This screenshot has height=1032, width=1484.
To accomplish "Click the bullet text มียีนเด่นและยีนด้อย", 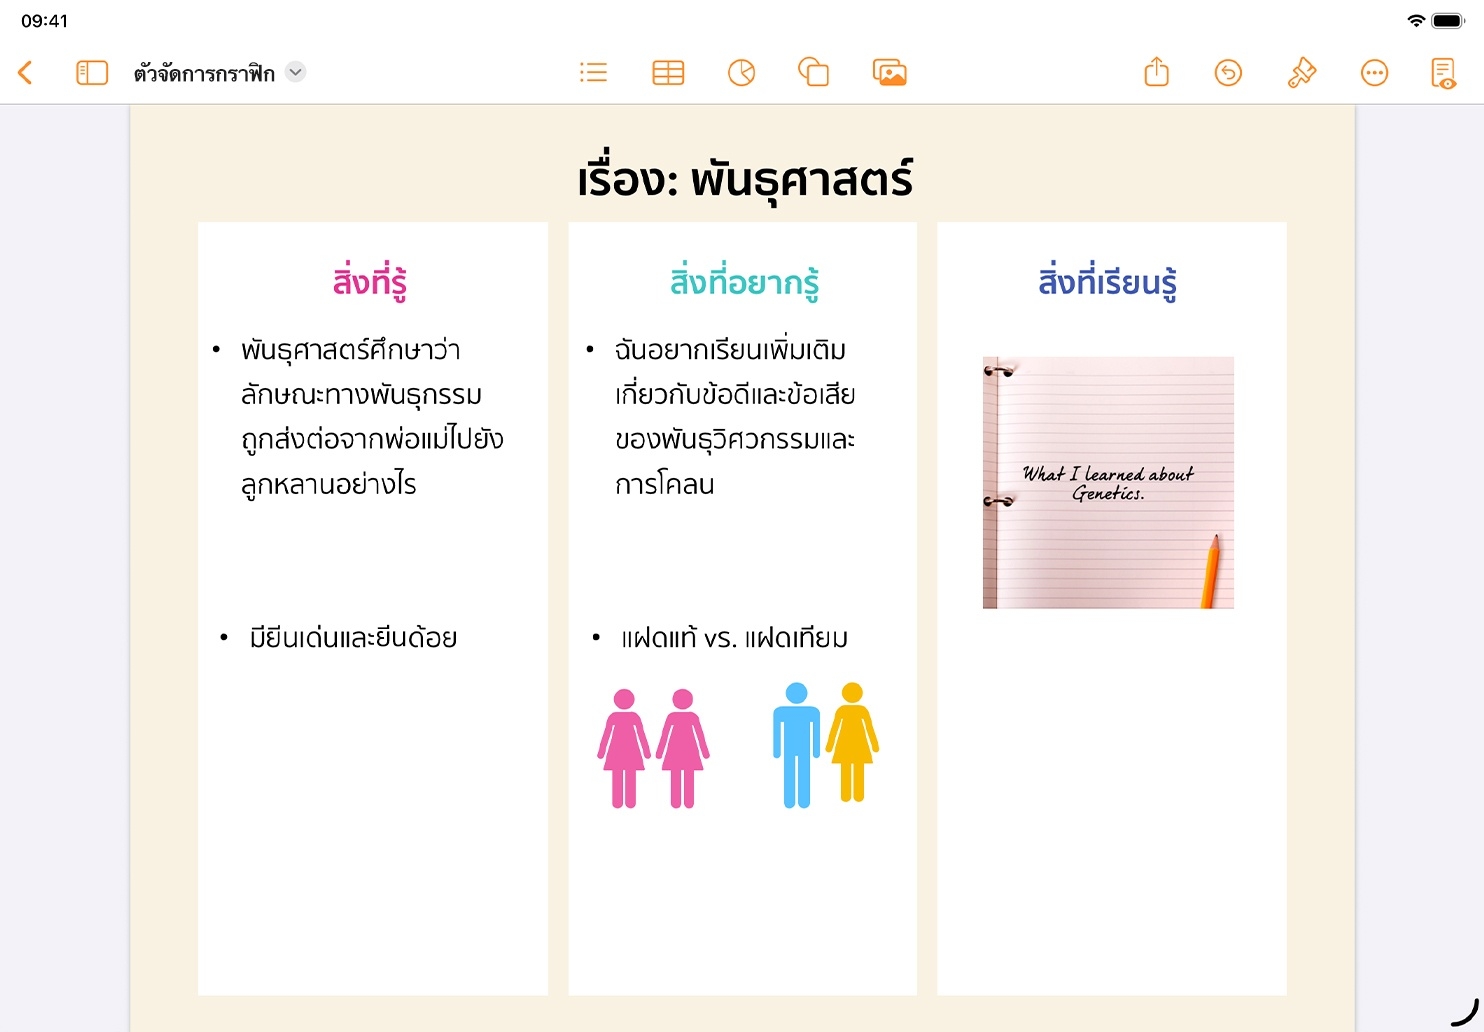I will [353, 638].
